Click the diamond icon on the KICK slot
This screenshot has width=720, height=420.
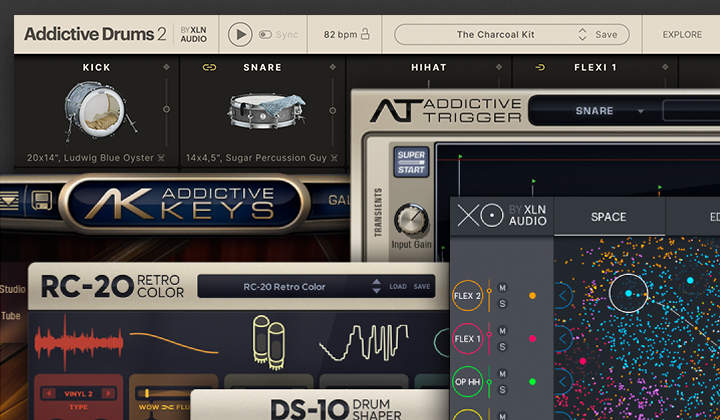point(166,67)
